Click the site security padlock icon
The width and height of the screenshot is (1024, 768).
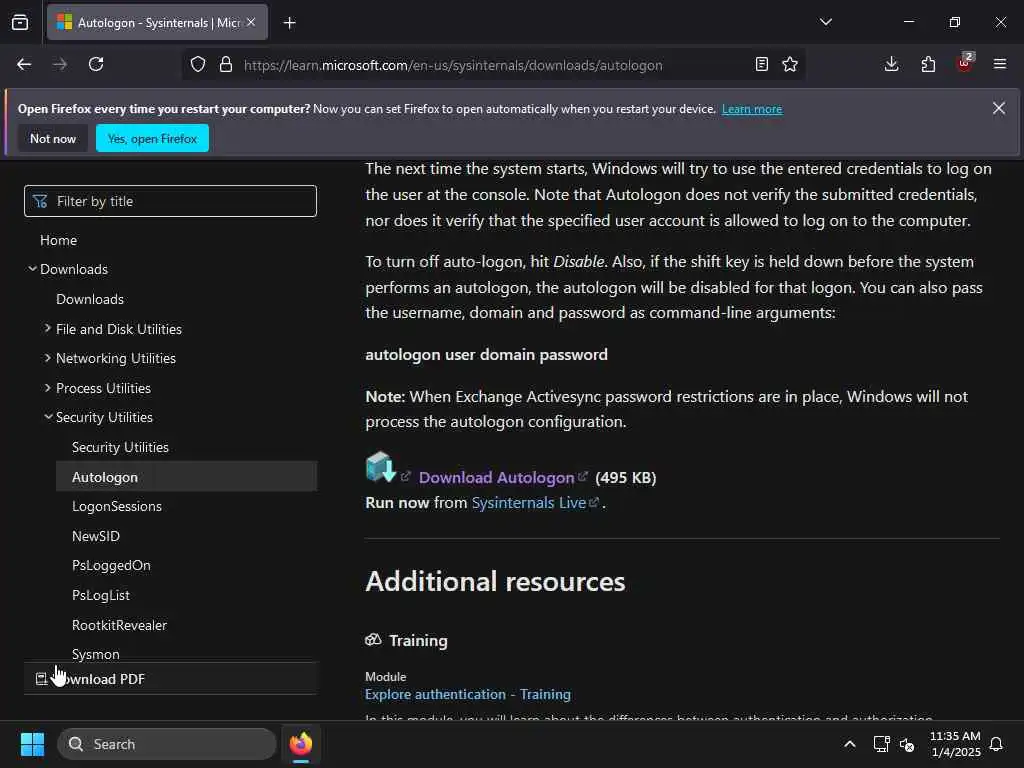[226, 64]
